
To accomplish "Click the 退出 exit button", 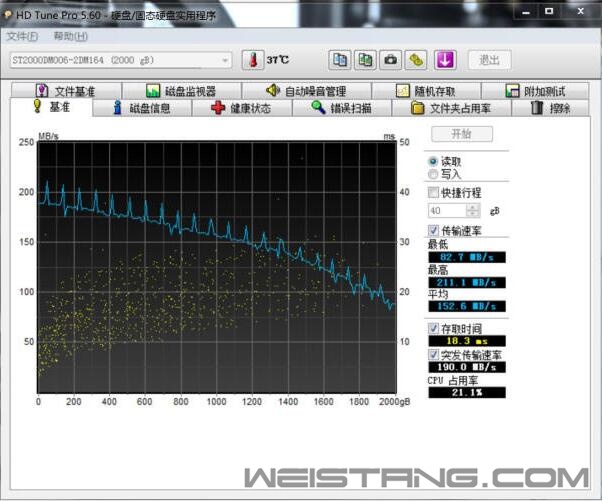I will click(x=490, y=60).
